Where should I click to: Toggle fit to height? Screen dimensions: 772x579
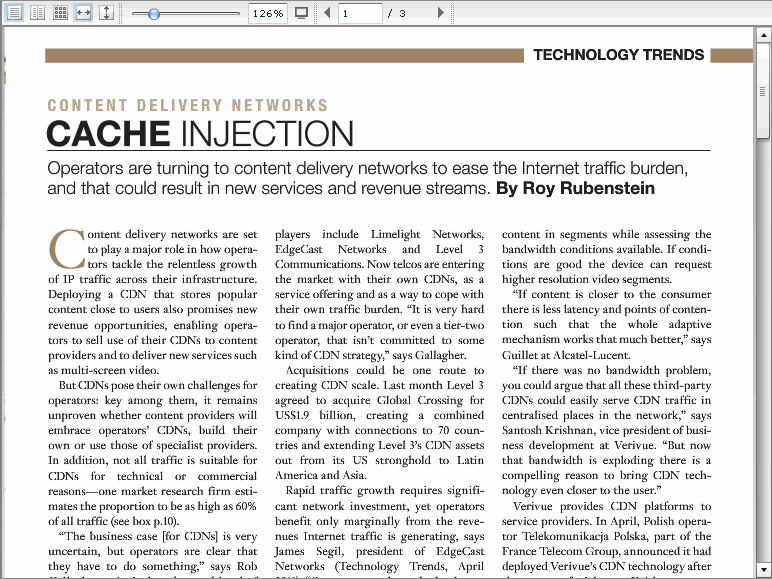coord(106,13)
